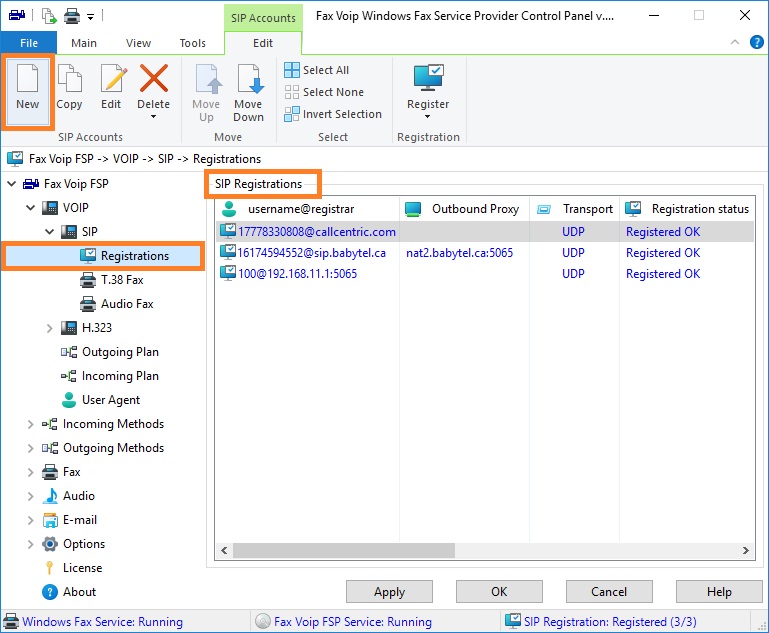
Task: Open the Register button dropdown arrow
Action: (x=428, y=117)
